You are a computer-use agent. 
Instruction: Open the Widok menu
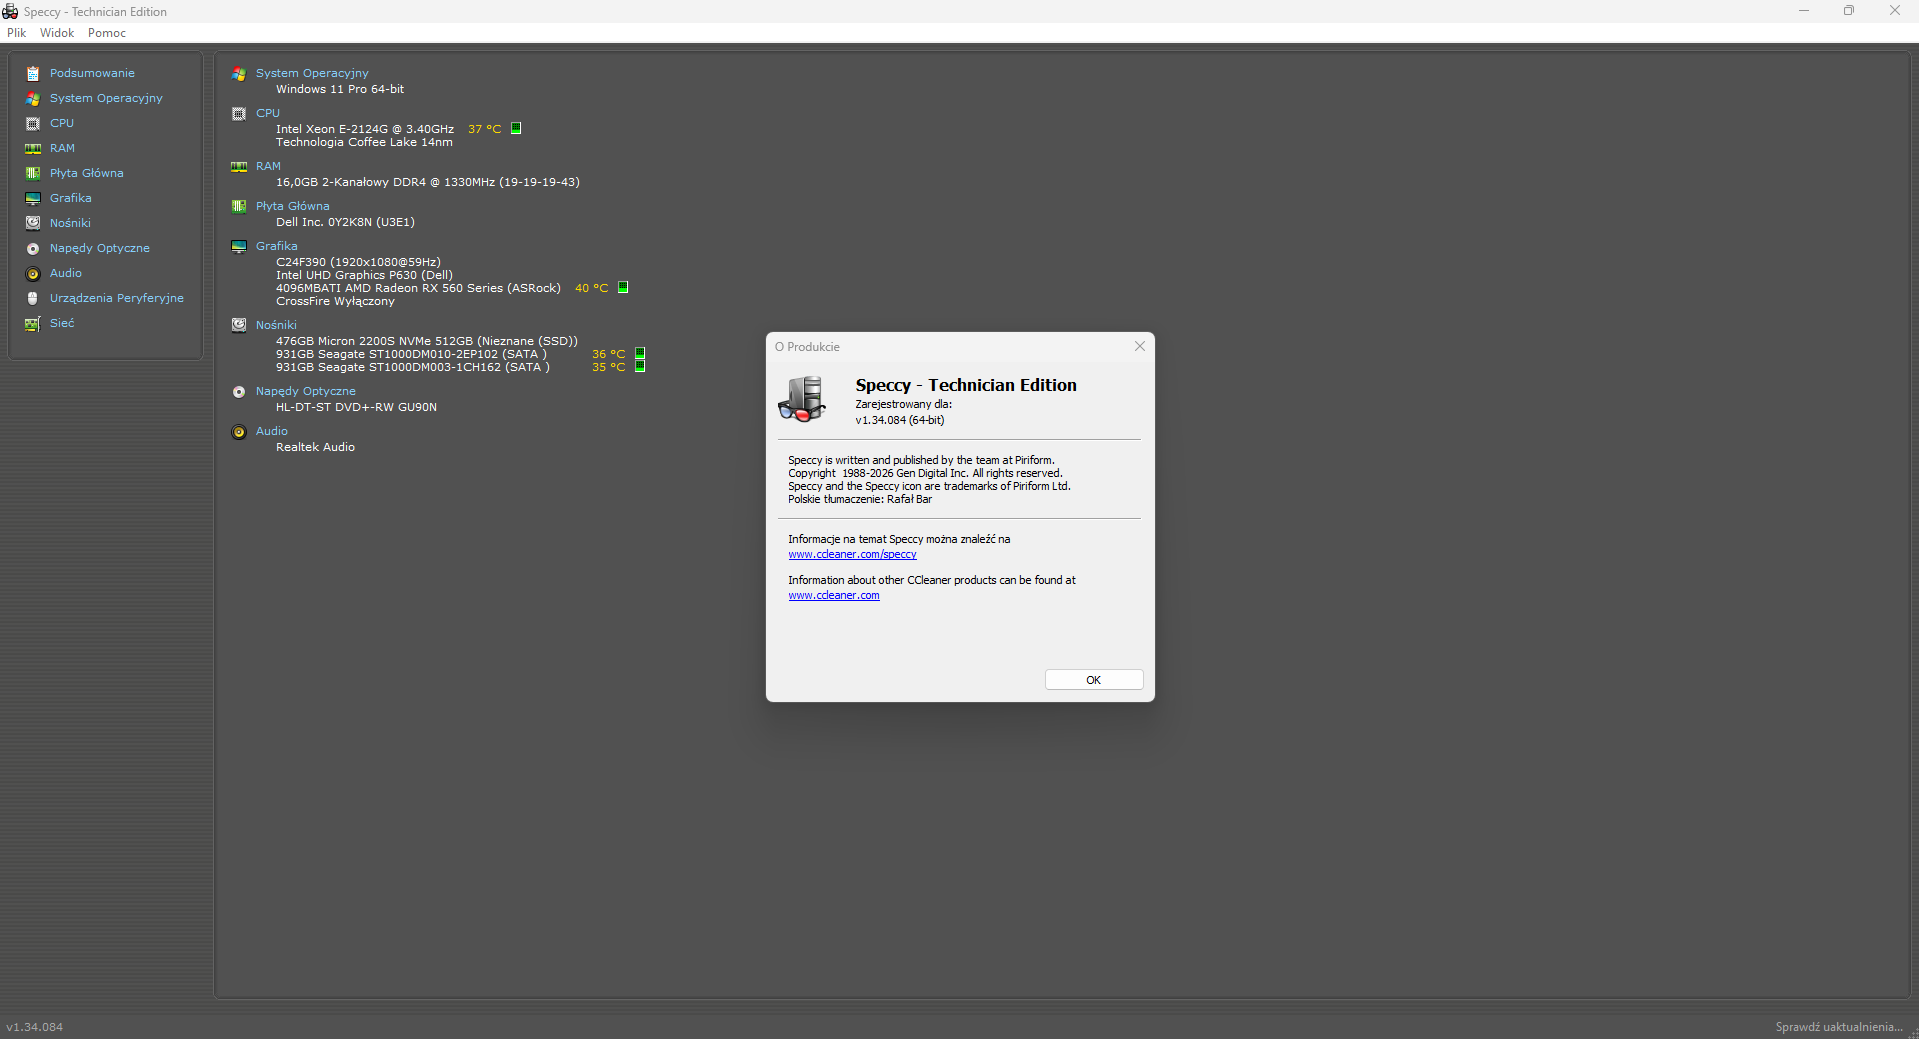tap(57, 33)
